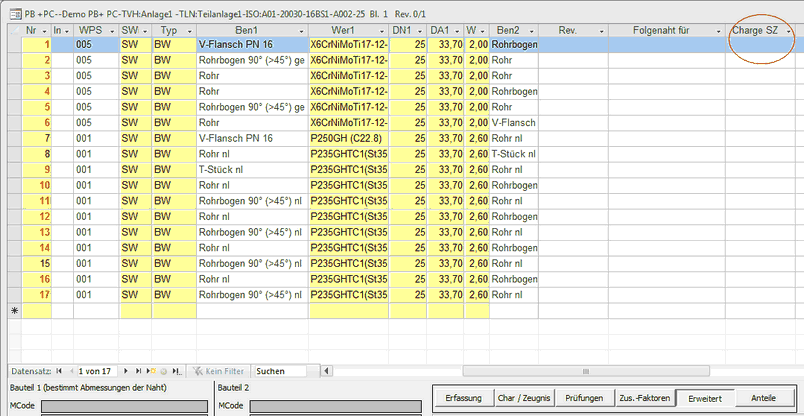Select row 7 V-Flansch PN 16 cell
The height and width of the screenshot is (416, 804).
(251, 138)
